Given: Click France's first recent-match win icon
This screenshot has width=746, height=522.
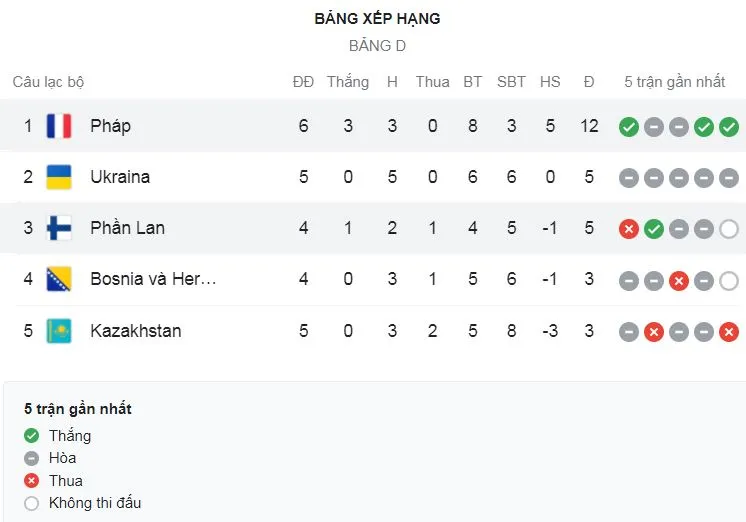Looking at the screenshot, I should tap(628, 127).
